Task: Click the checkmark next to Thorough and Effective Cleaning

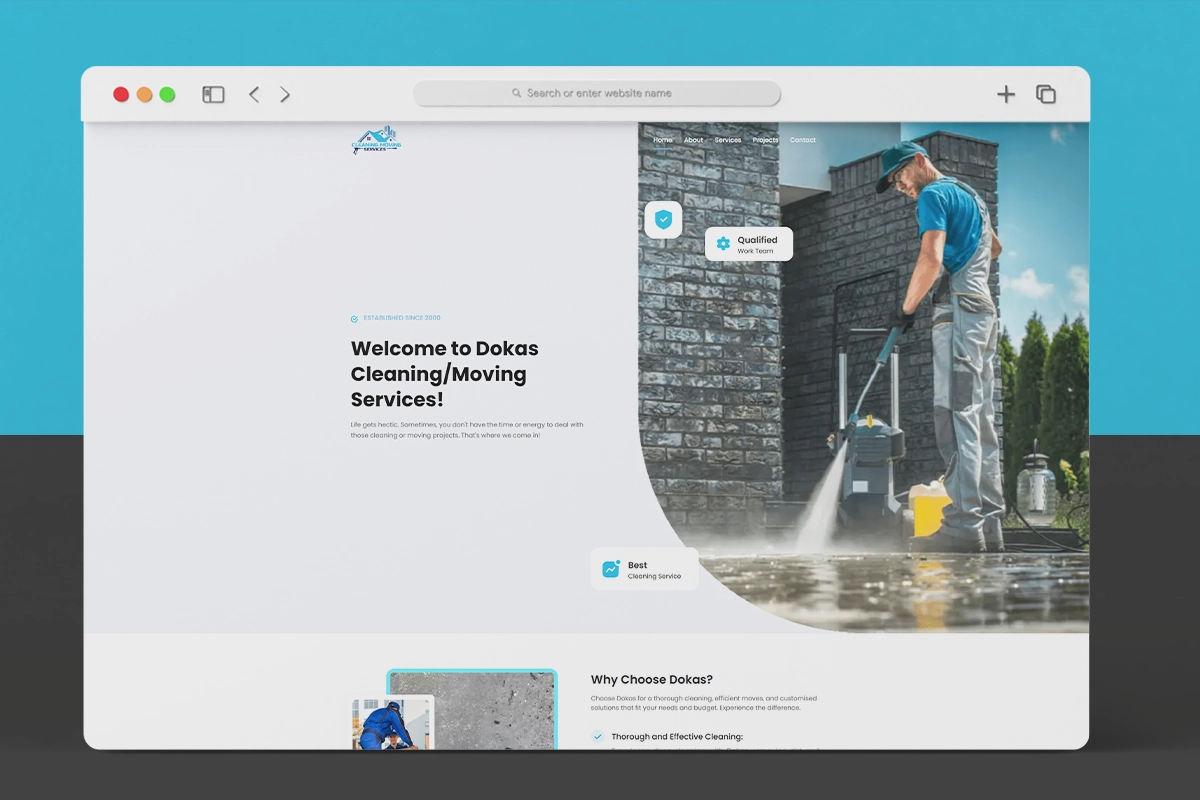Action: tap(598, 737)
